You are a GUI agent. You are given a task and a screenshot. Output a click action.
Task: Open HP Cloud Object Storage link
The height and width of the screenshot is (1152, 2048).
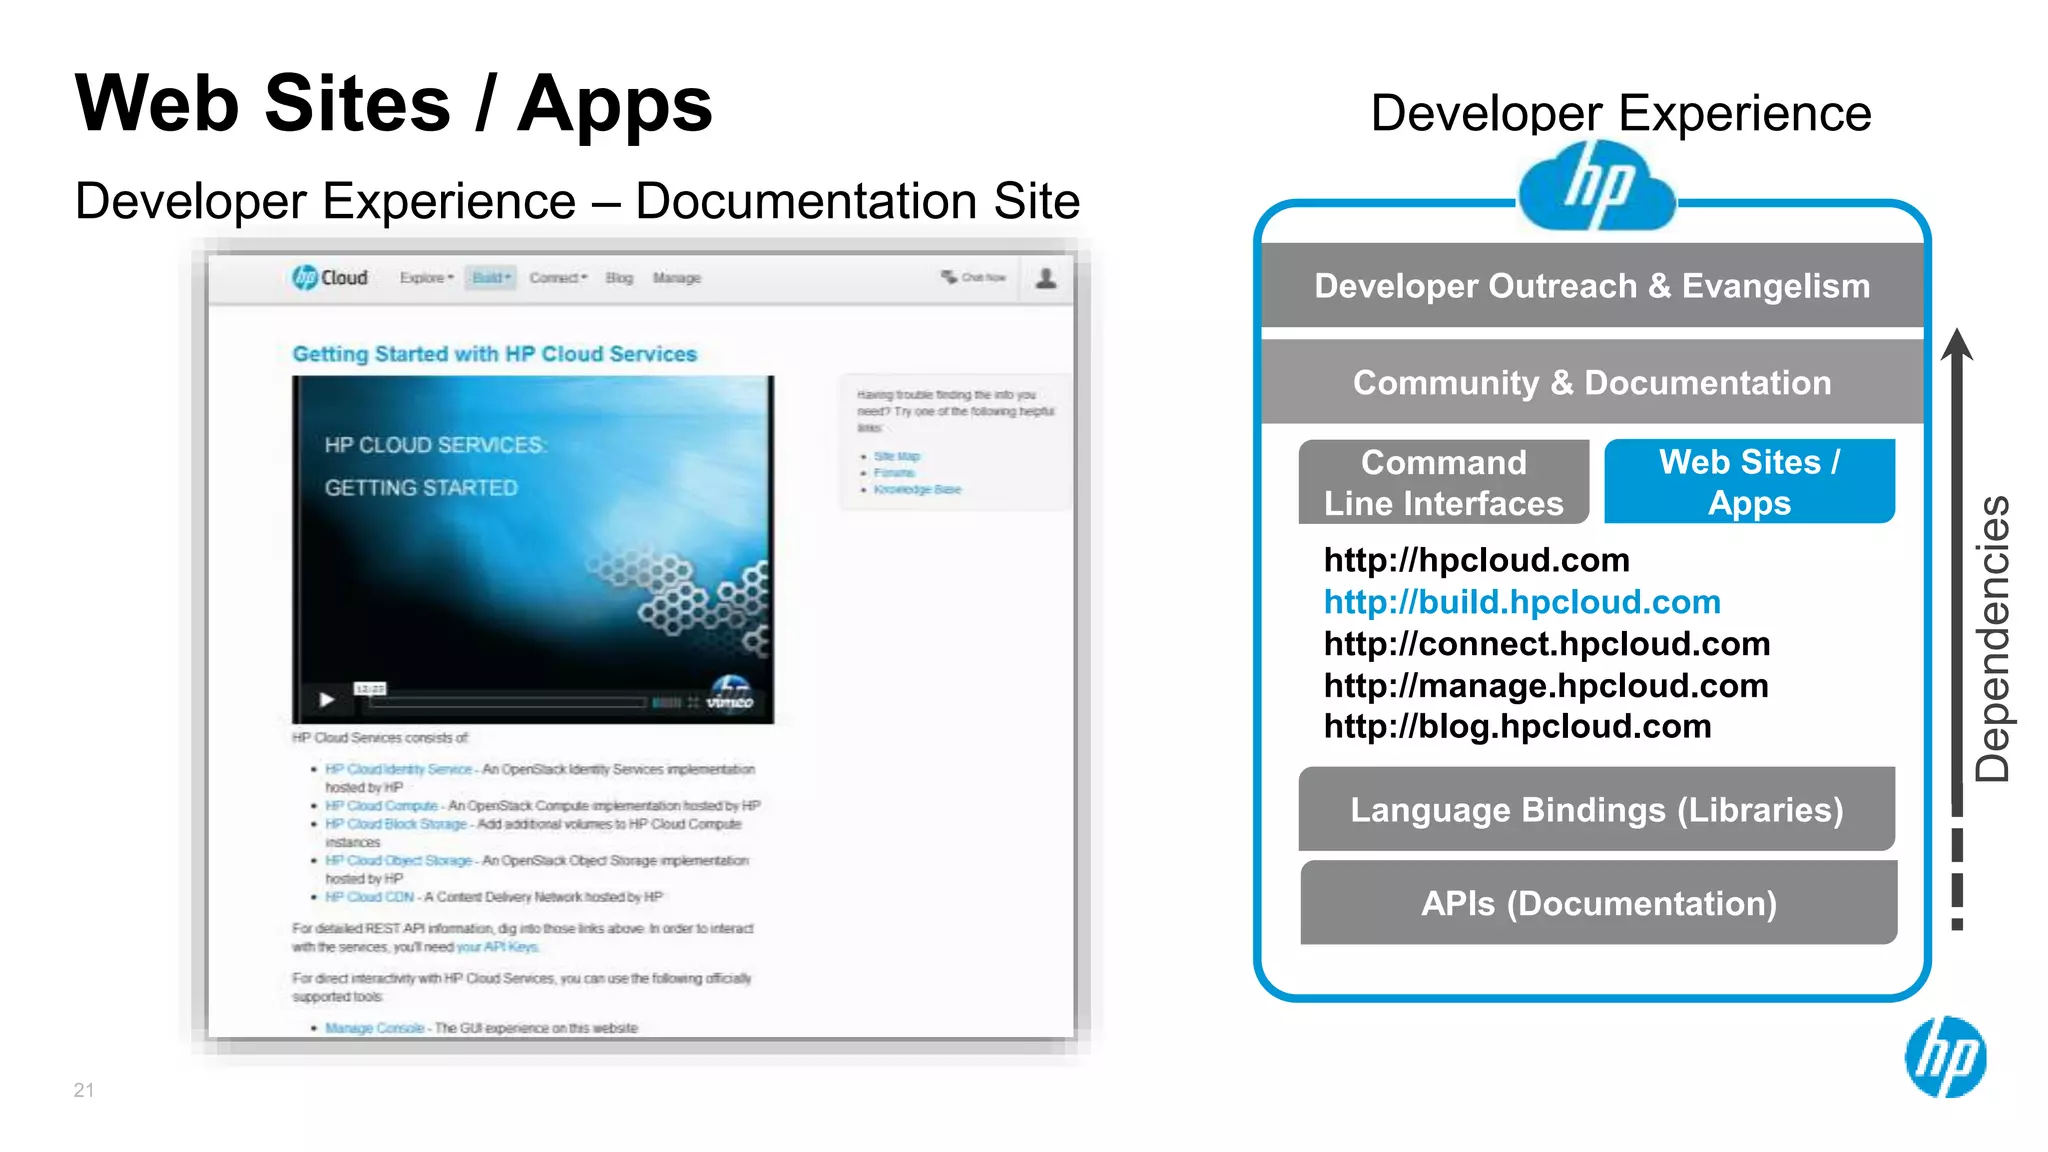point(398,860)
